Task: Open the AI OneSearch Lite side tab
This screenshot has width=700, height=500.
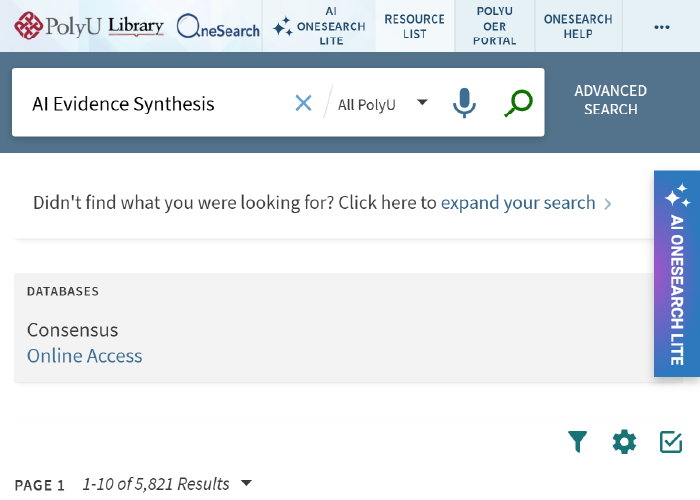Action: 677,273
